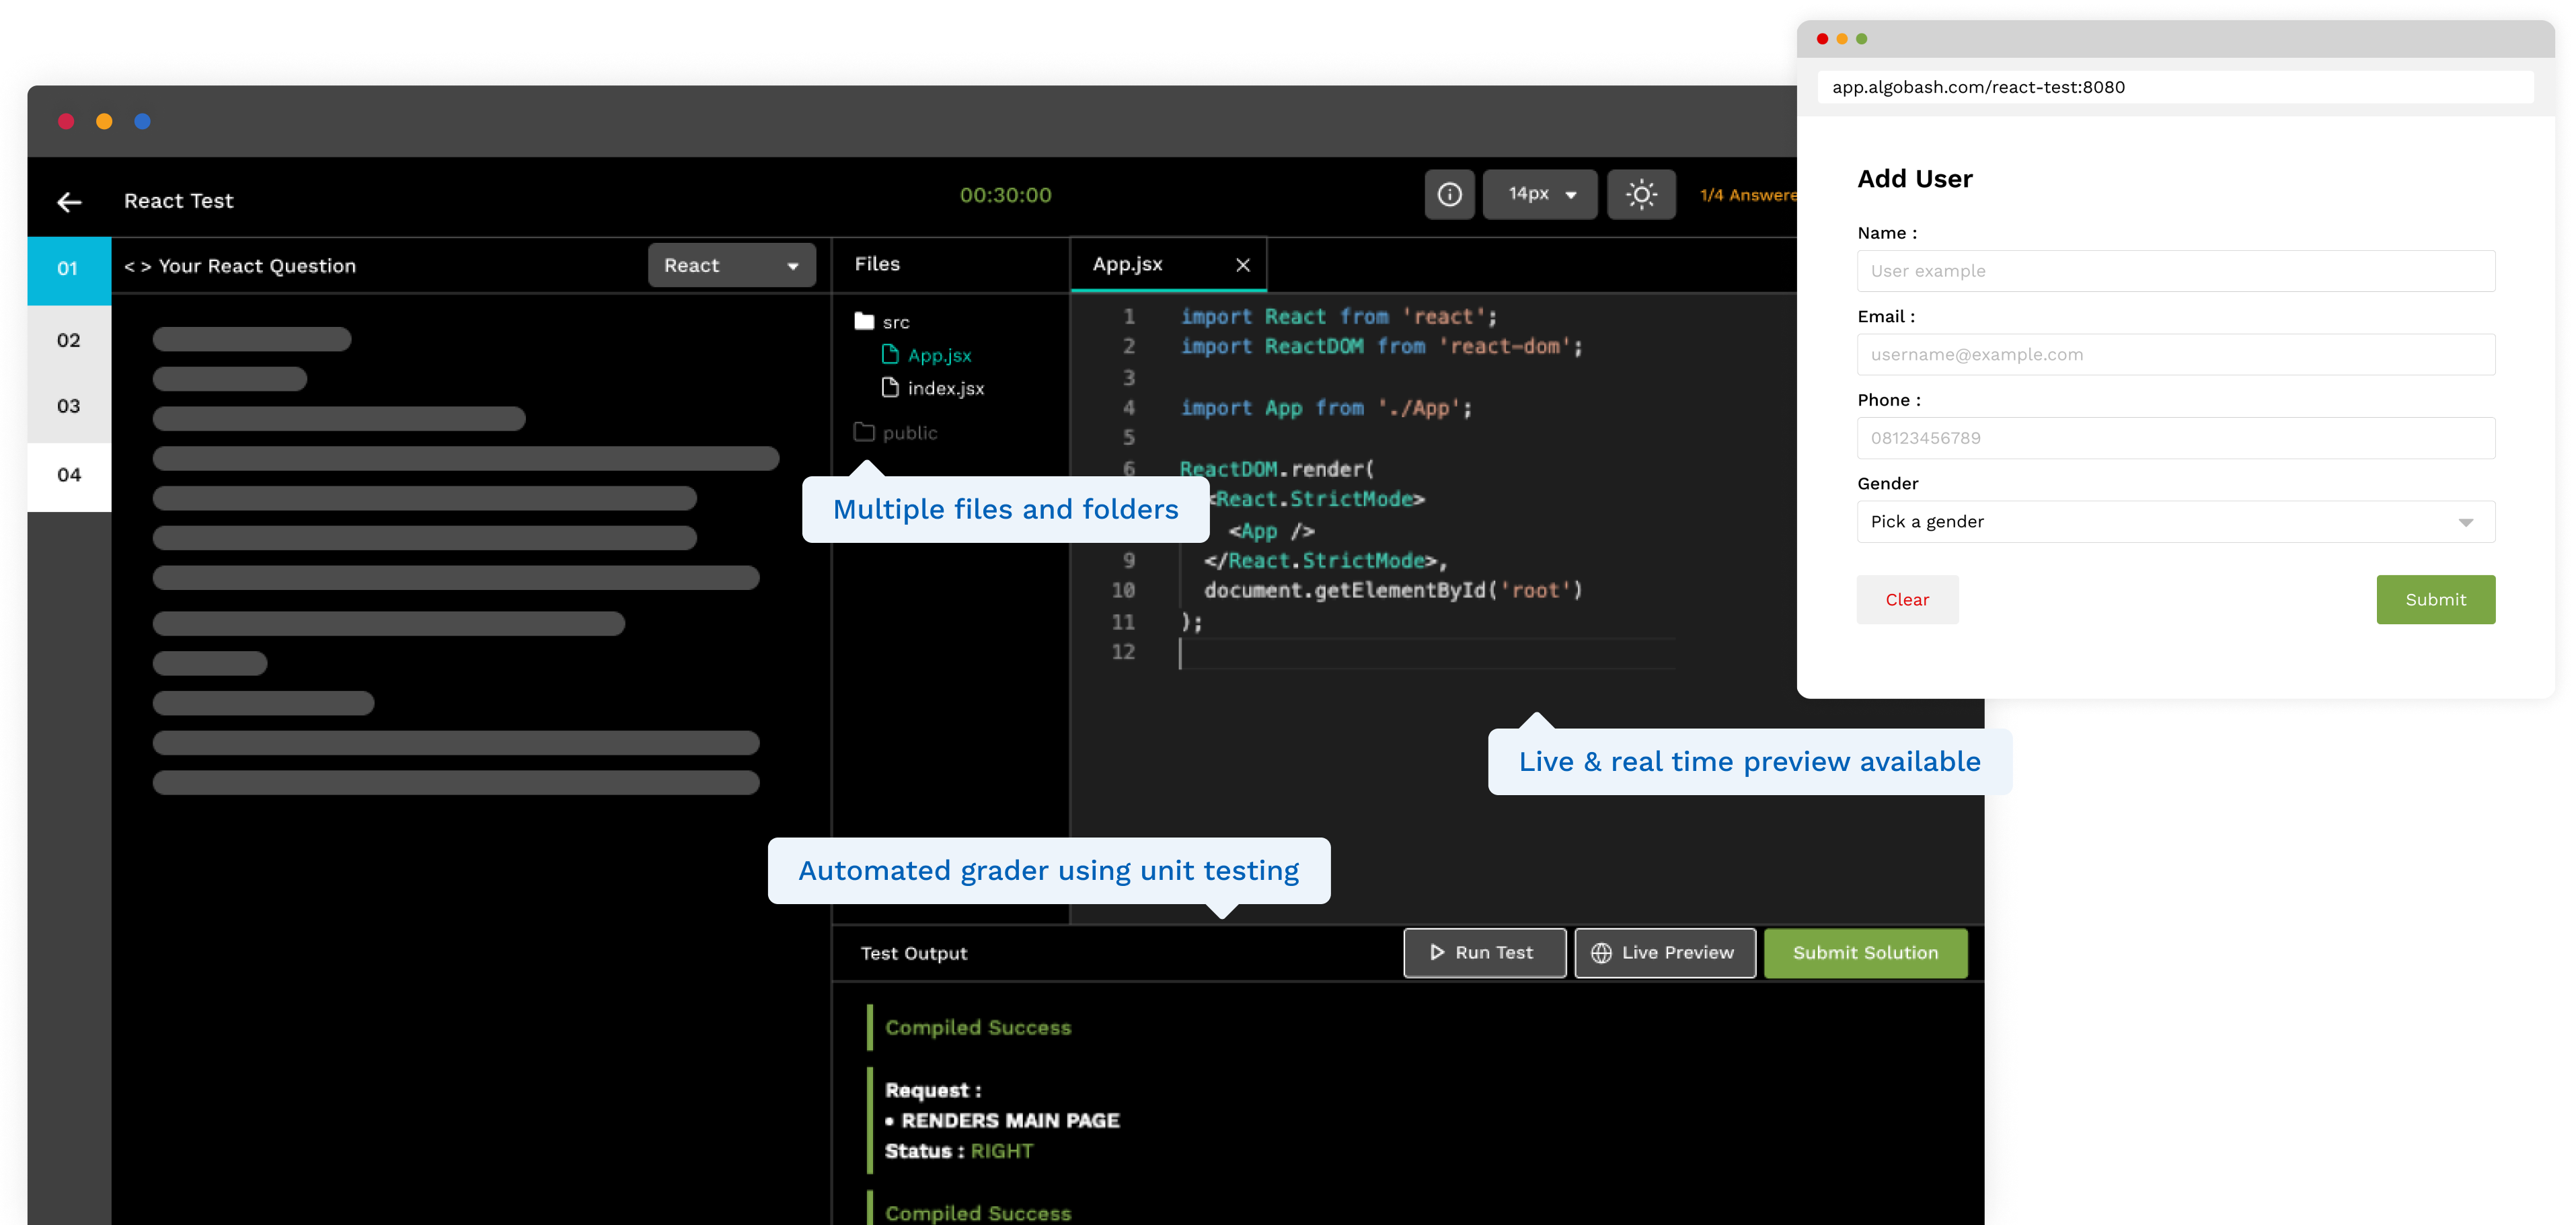Go to question 02
2576x1225 pixels.
click(69, 341)
